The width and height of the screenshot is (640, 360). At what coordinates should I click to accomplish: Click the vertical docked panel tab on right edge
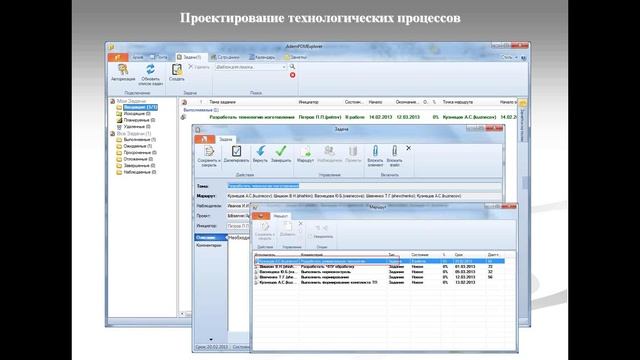[523, 120]
